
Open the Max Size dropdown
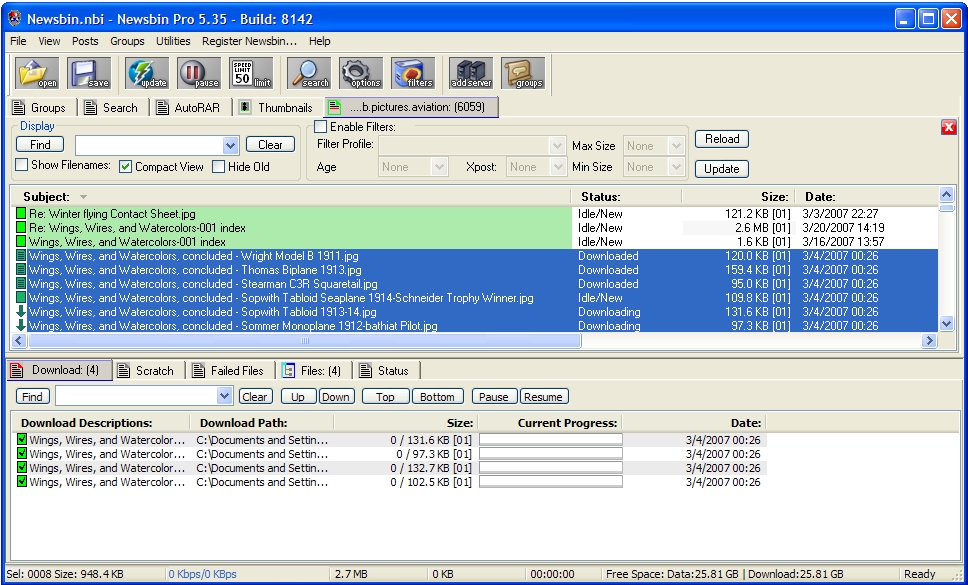coord(675,146)
